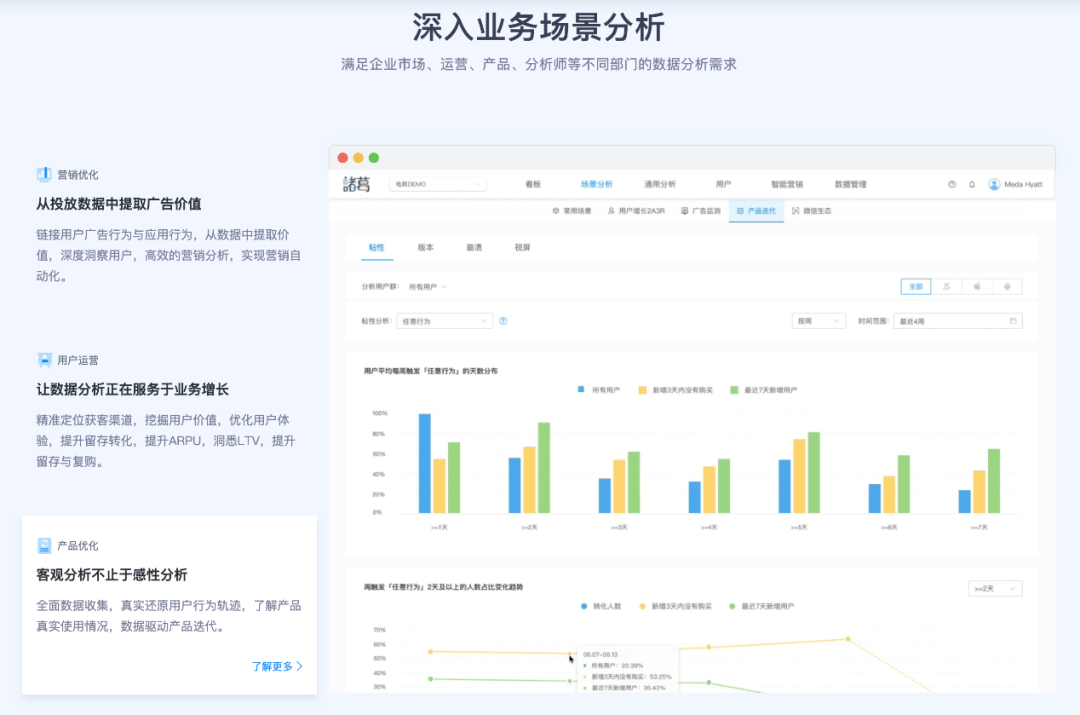Screen dimensions: 1080x715
Task: Toggle 新增3天内没有购买 legend in line chart
Action: [675, 606]
